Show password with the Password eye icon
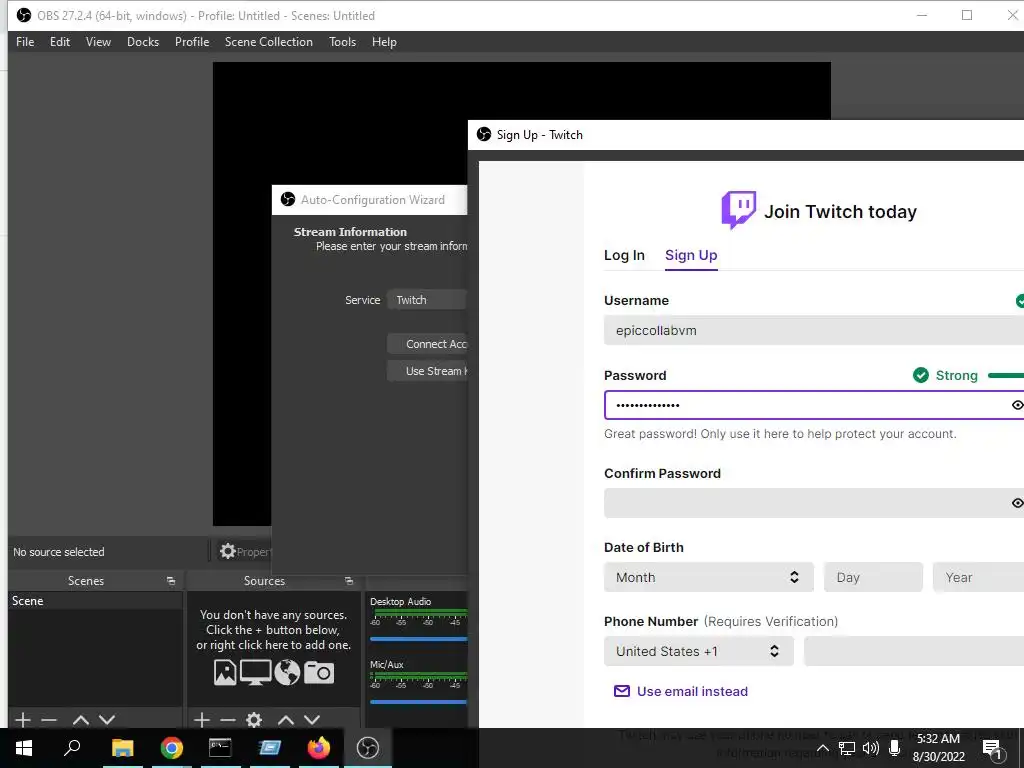1024x768 pixels. (1017, 405)
